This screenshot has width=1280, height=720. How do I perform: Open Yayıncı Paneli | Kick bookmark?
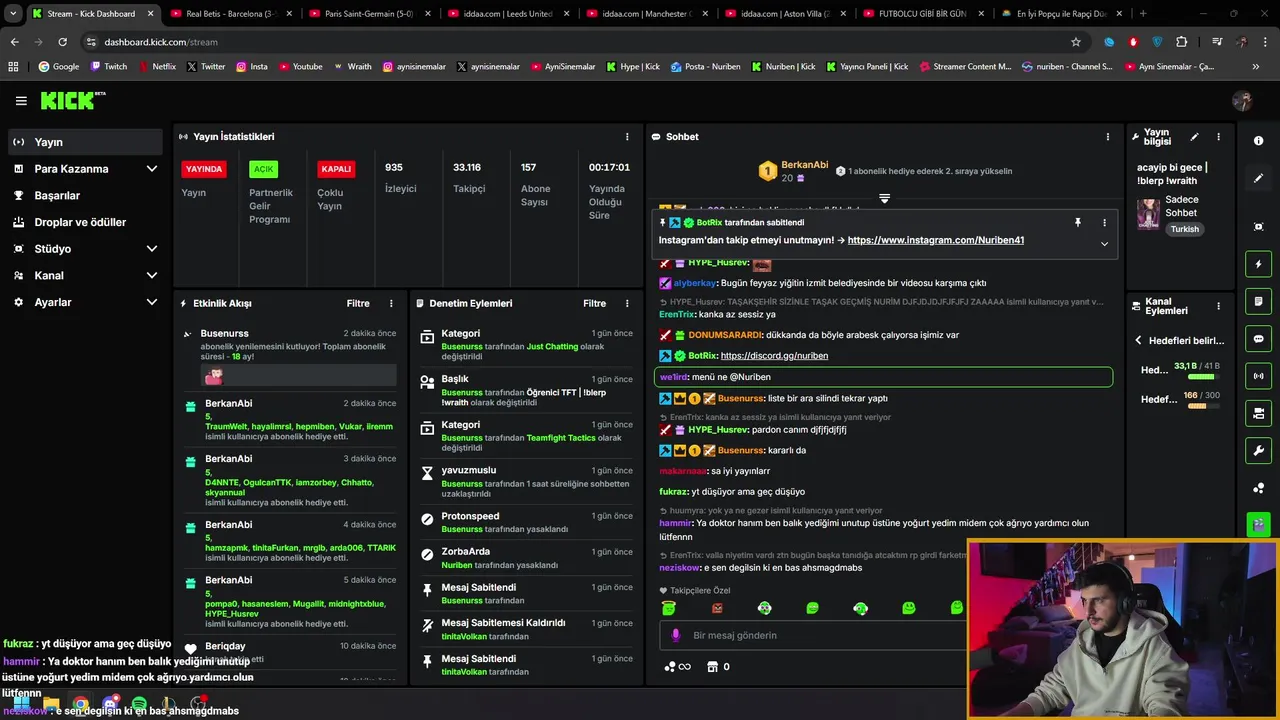(865, 67)
